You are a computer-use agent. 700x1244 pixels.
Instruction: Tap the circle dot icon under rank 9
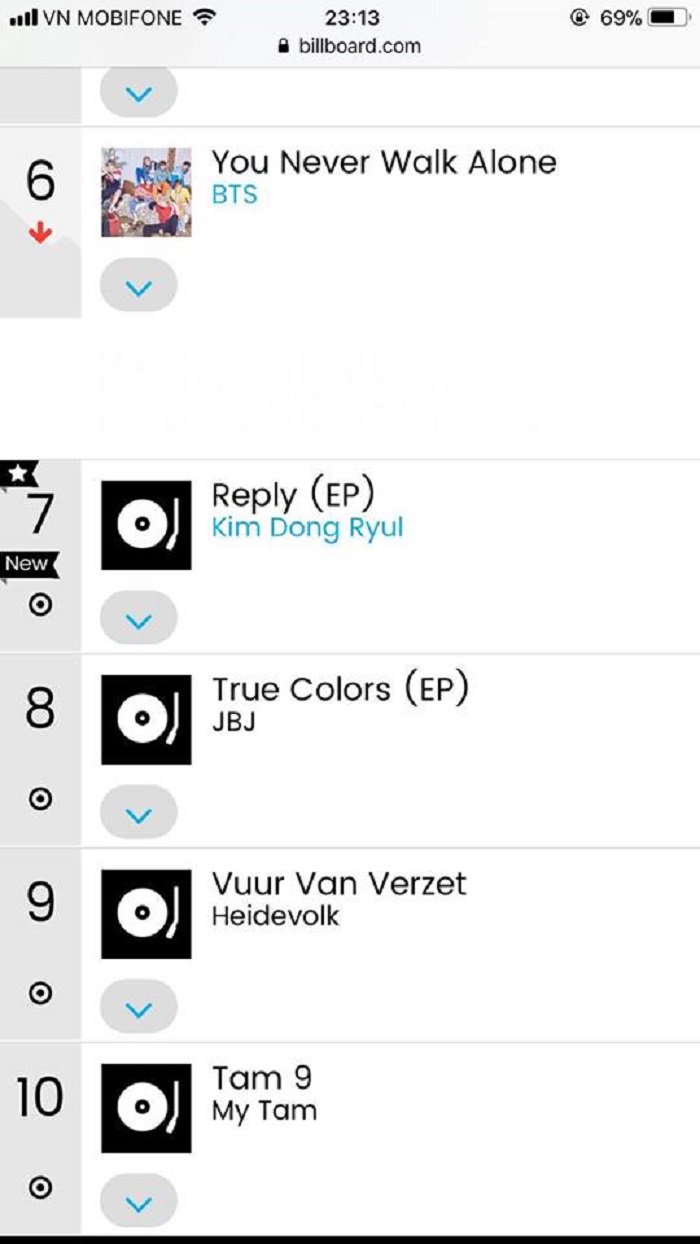pyautogui.click(x=40, y=993)
